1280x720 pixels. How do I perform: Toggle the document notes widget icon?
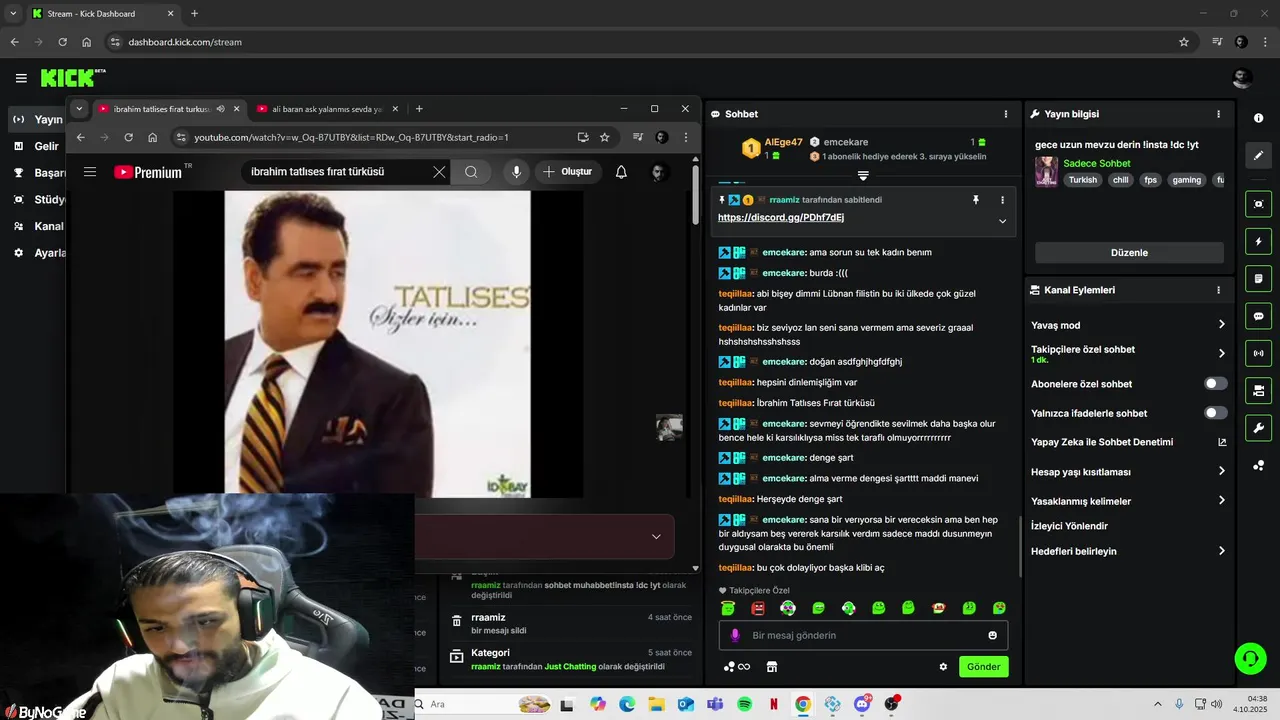point(1258,278)
